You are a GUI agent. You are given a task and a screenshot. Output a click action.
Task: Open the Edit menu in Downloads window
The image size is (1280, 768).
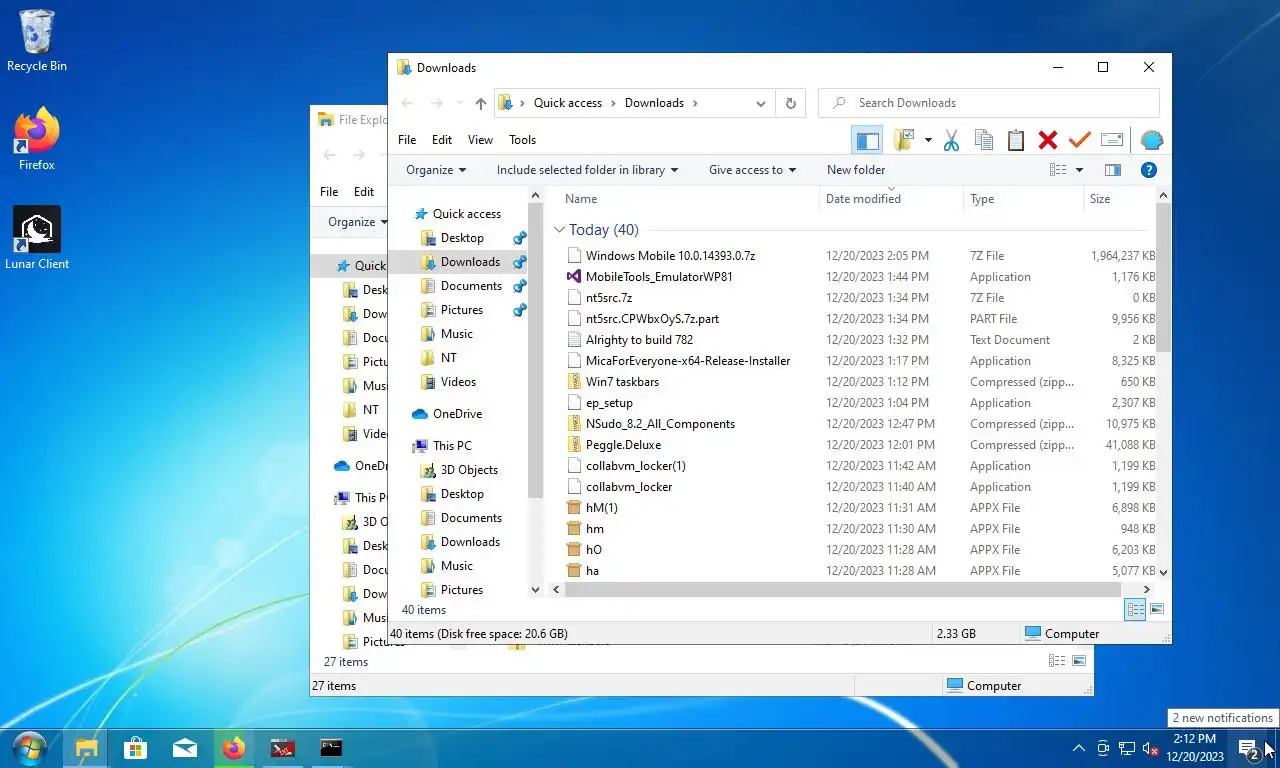click(x=442, y=140)
